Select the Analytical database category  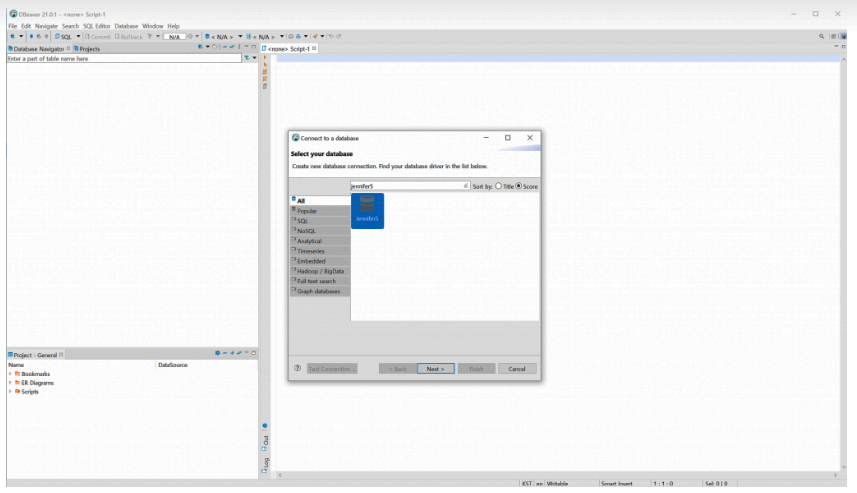pyautogui.click(x=320, y=241)
